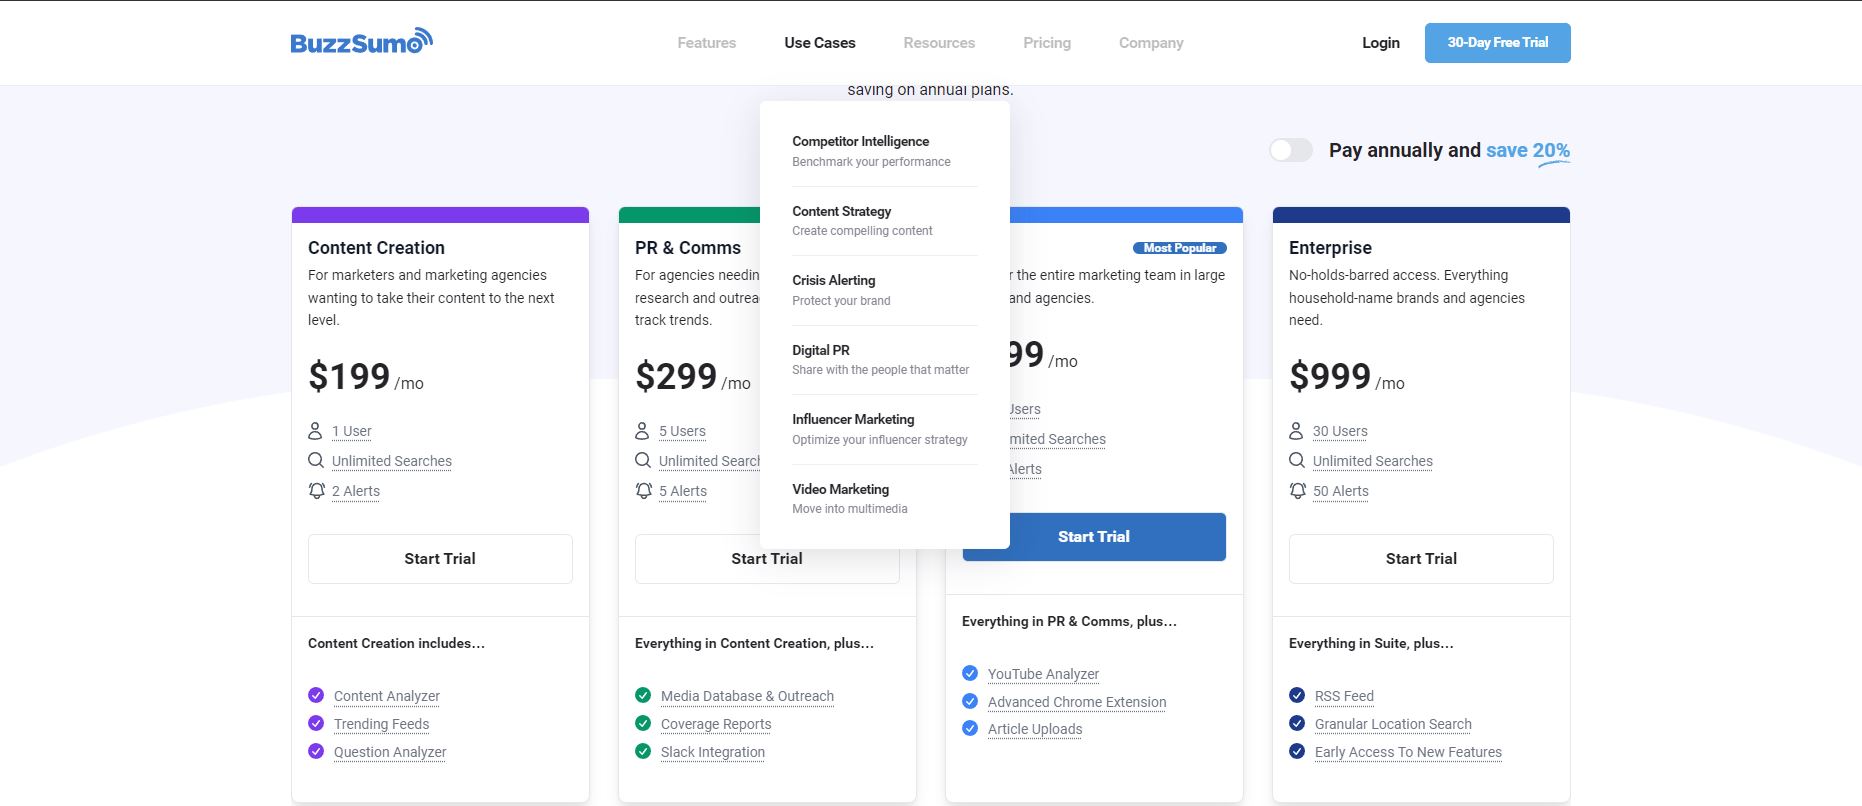Screen dimensions: 1862x806
Task: Click the bell icon next to 2 Alerts
Action: pos(316,490)
